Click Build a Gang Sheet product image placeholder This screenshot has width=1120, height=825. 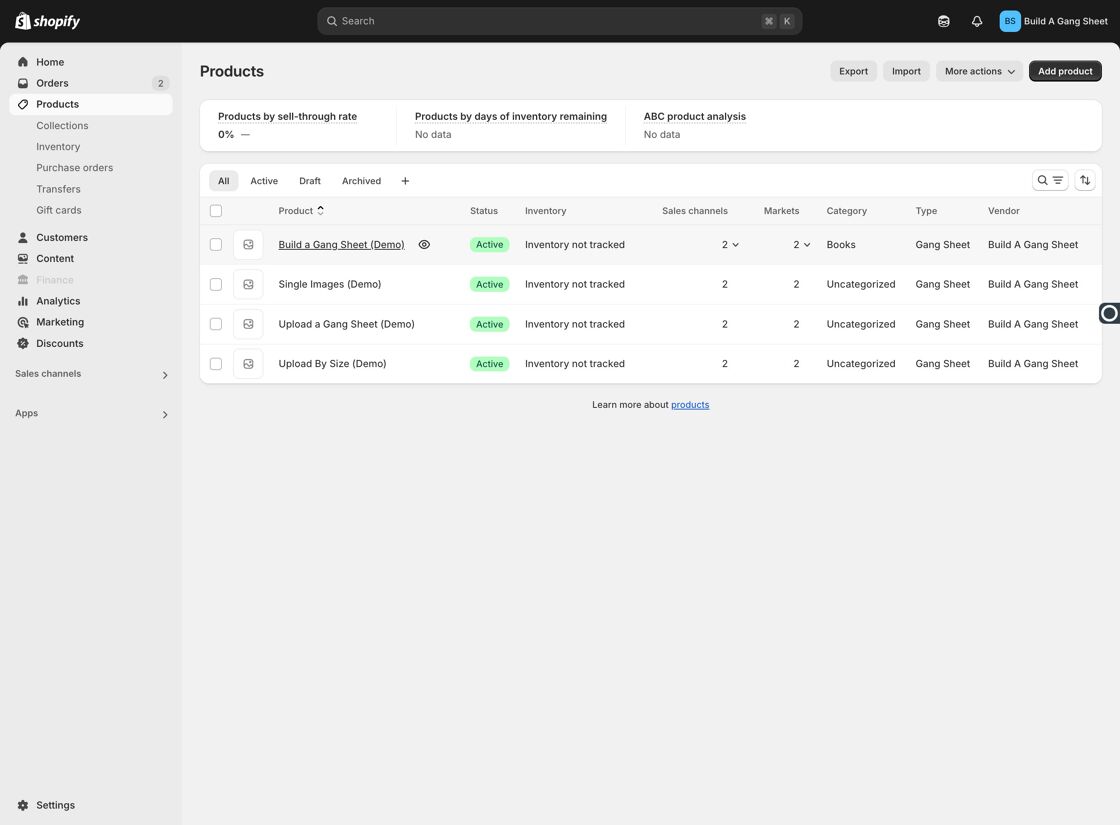248,244
